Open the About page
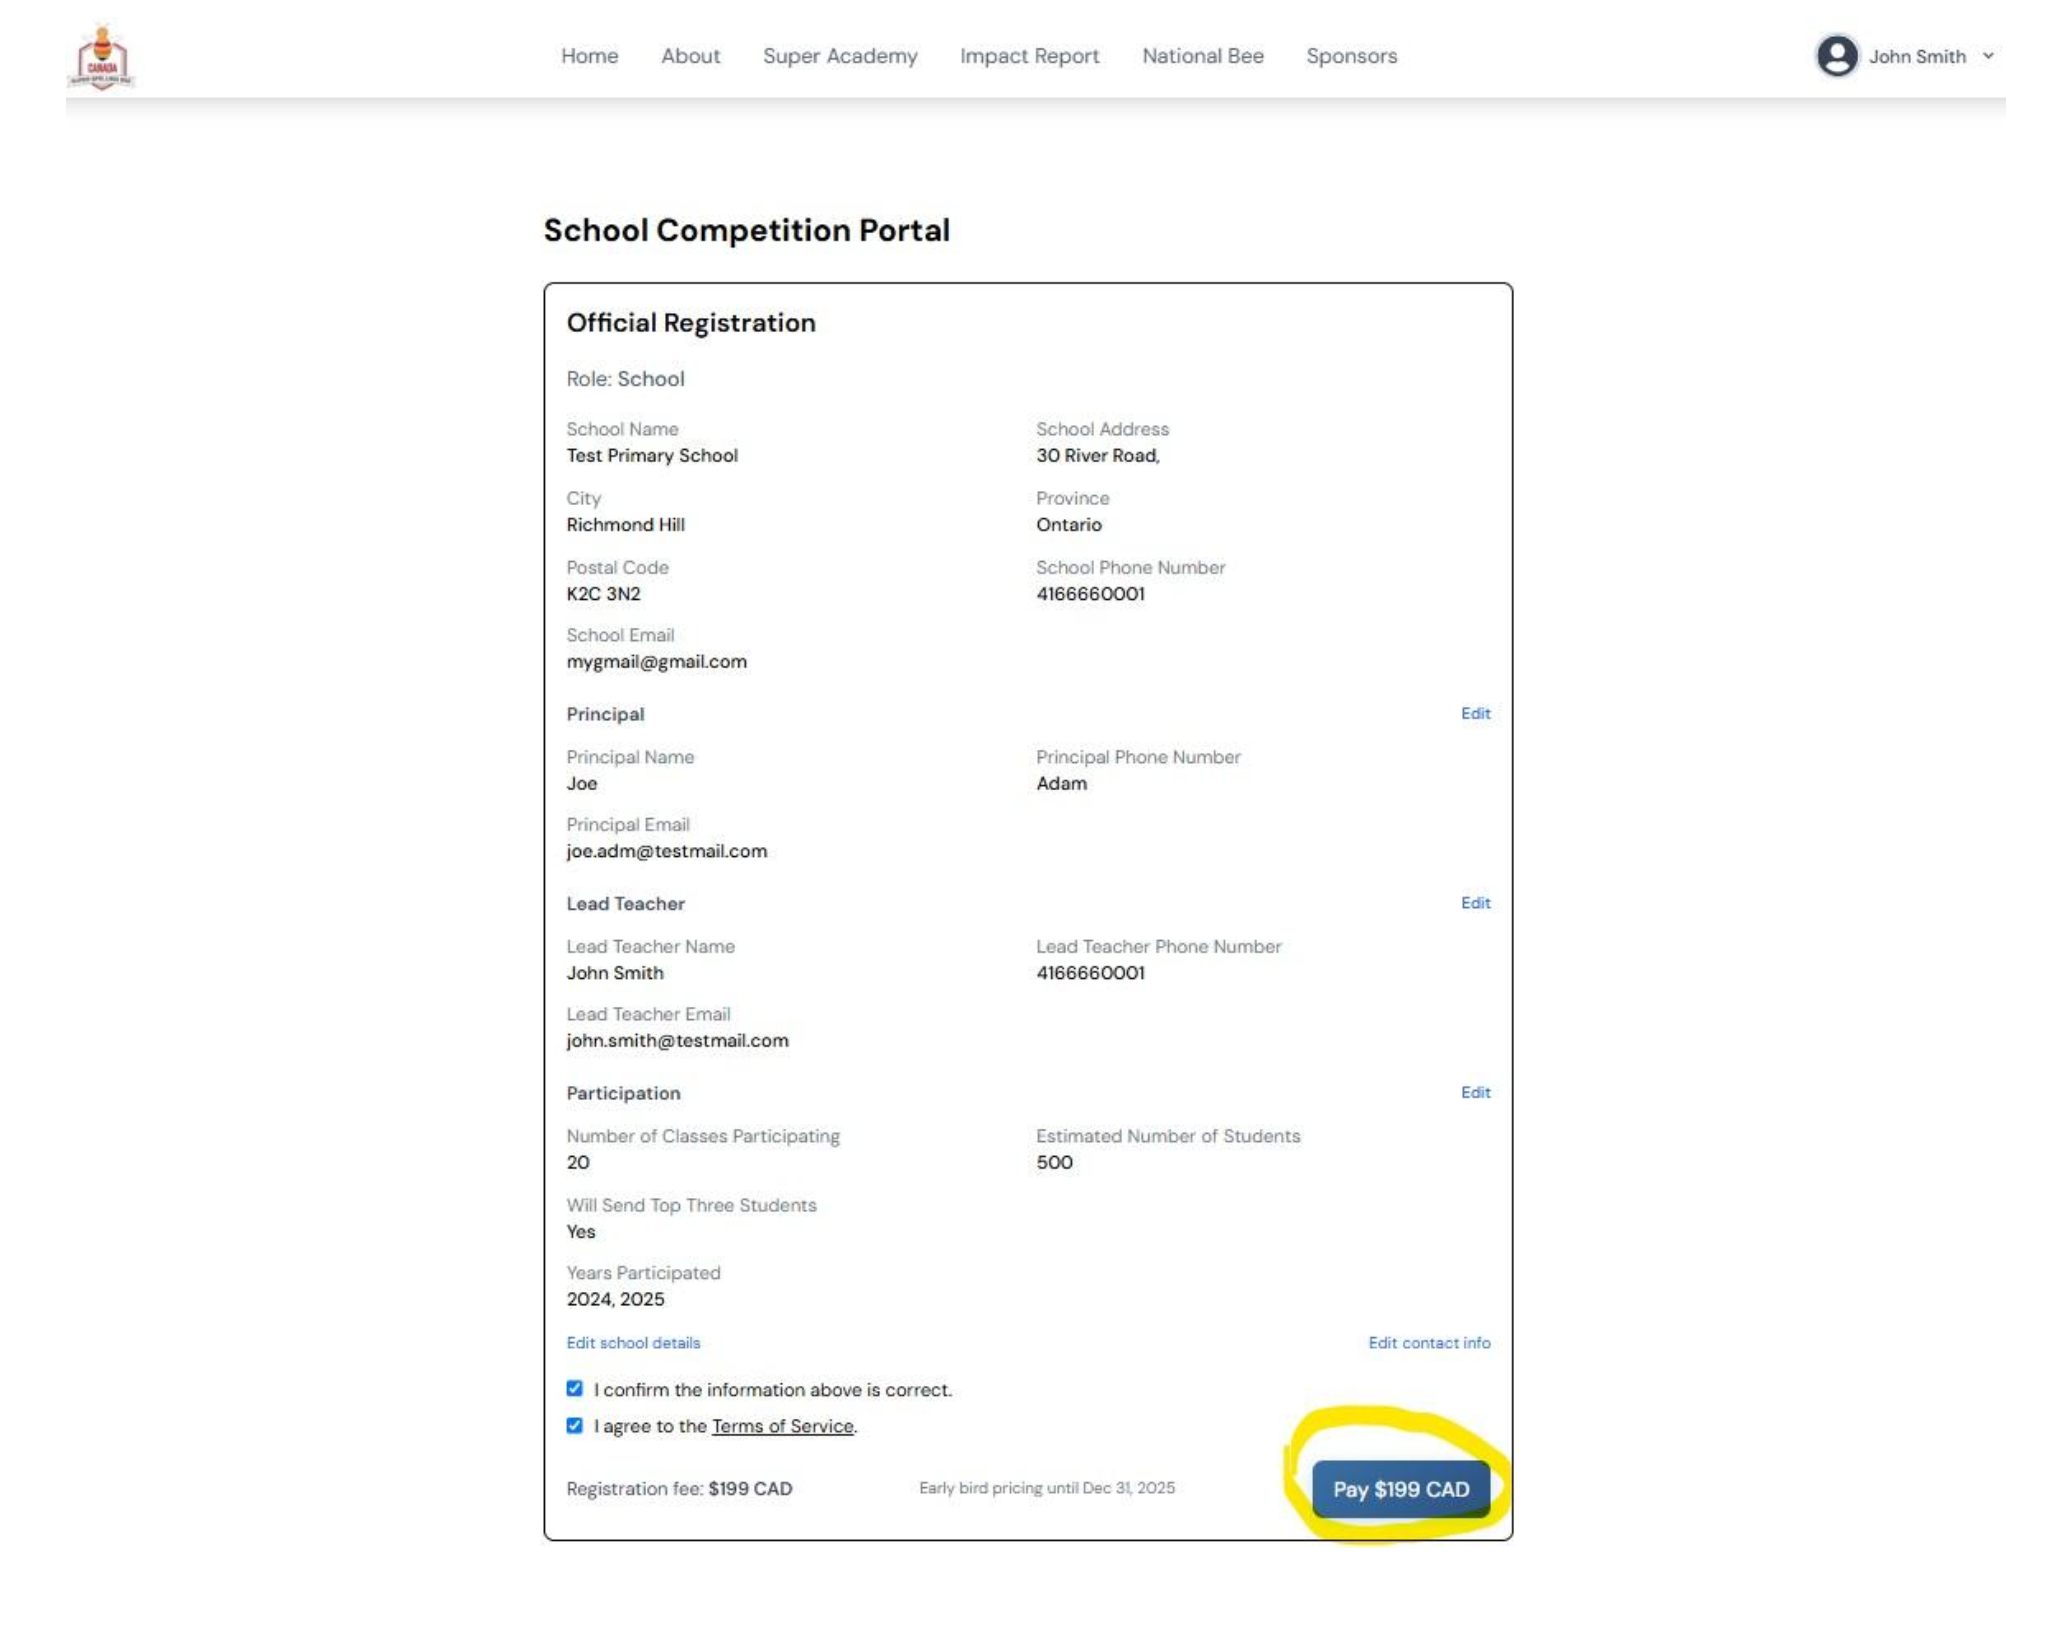The image size is (2052, 1644). (x=690, y=57)
